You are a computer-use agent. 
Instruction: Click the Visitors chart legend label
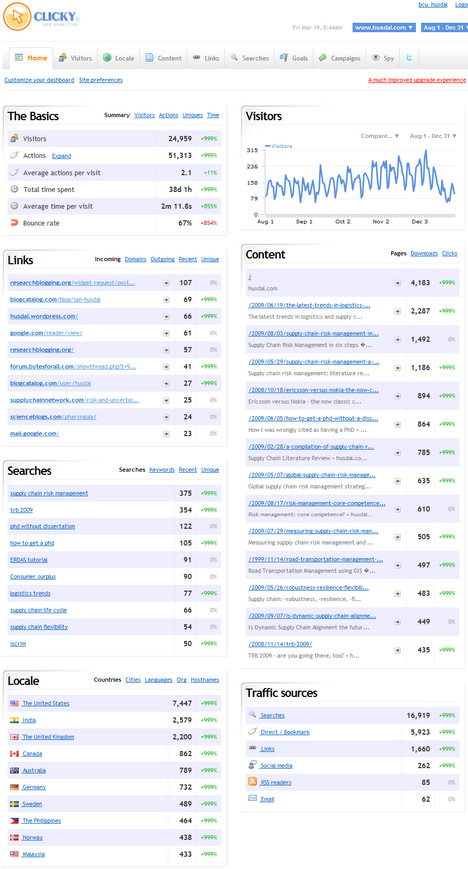pos(279,146)
